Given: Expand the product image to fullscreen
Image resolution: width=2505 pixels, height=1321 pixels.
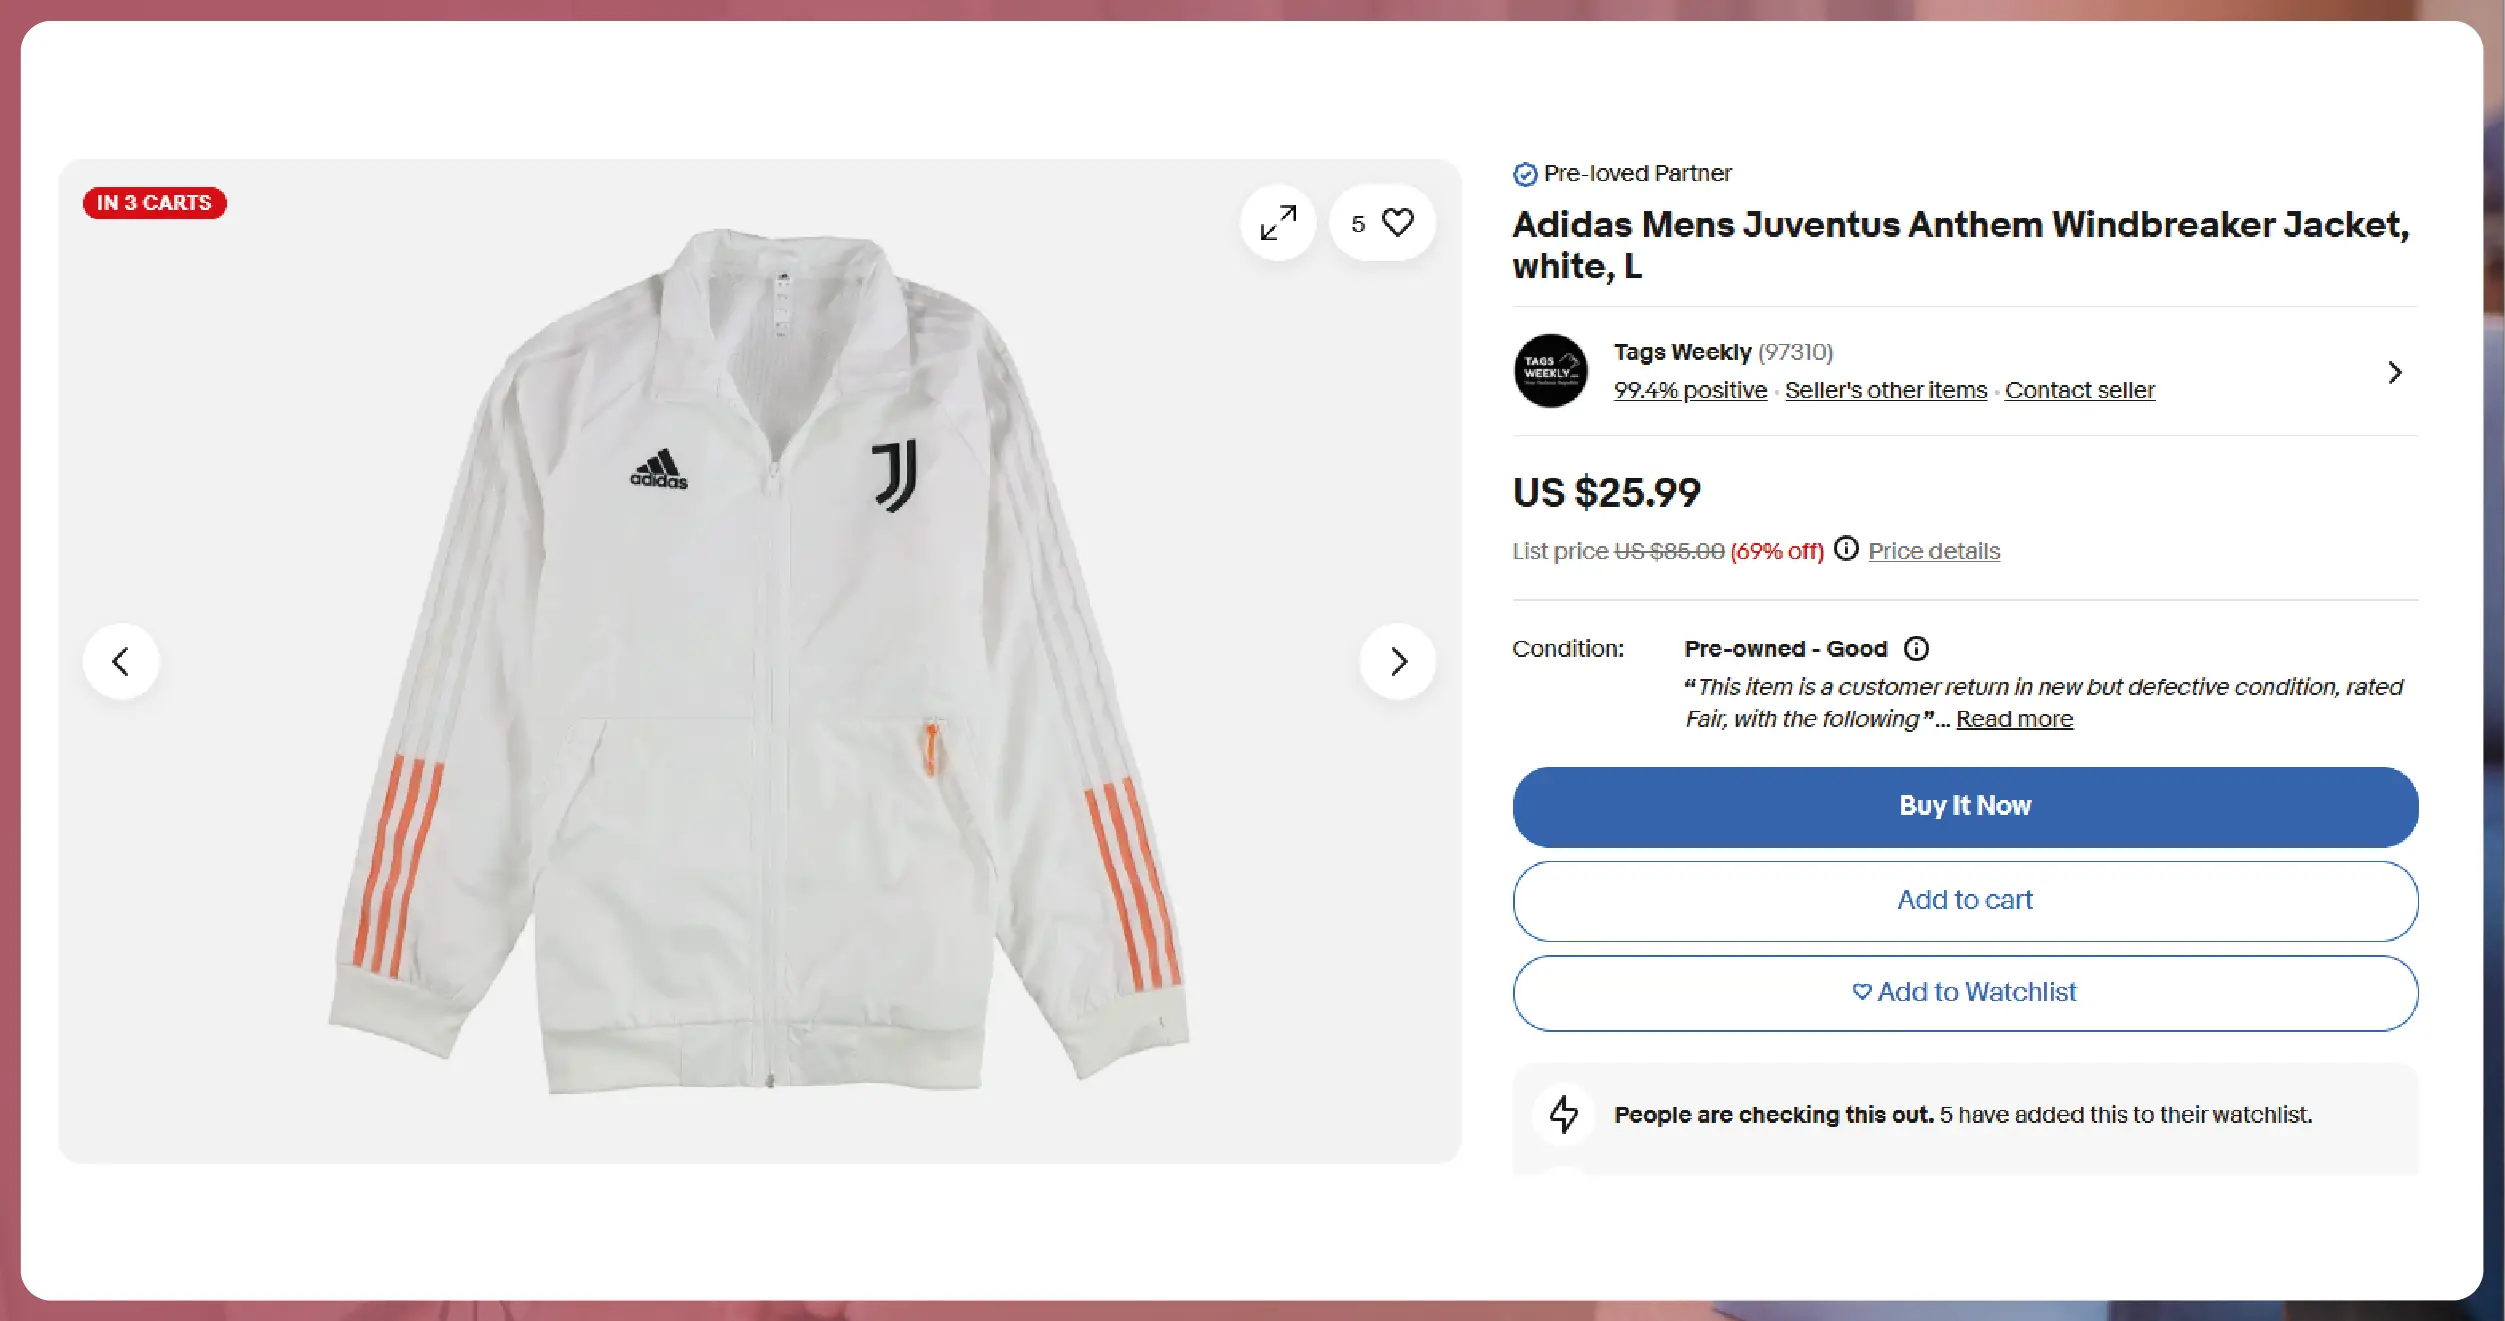Looking at the screenshot, I should pos(1278,222).
